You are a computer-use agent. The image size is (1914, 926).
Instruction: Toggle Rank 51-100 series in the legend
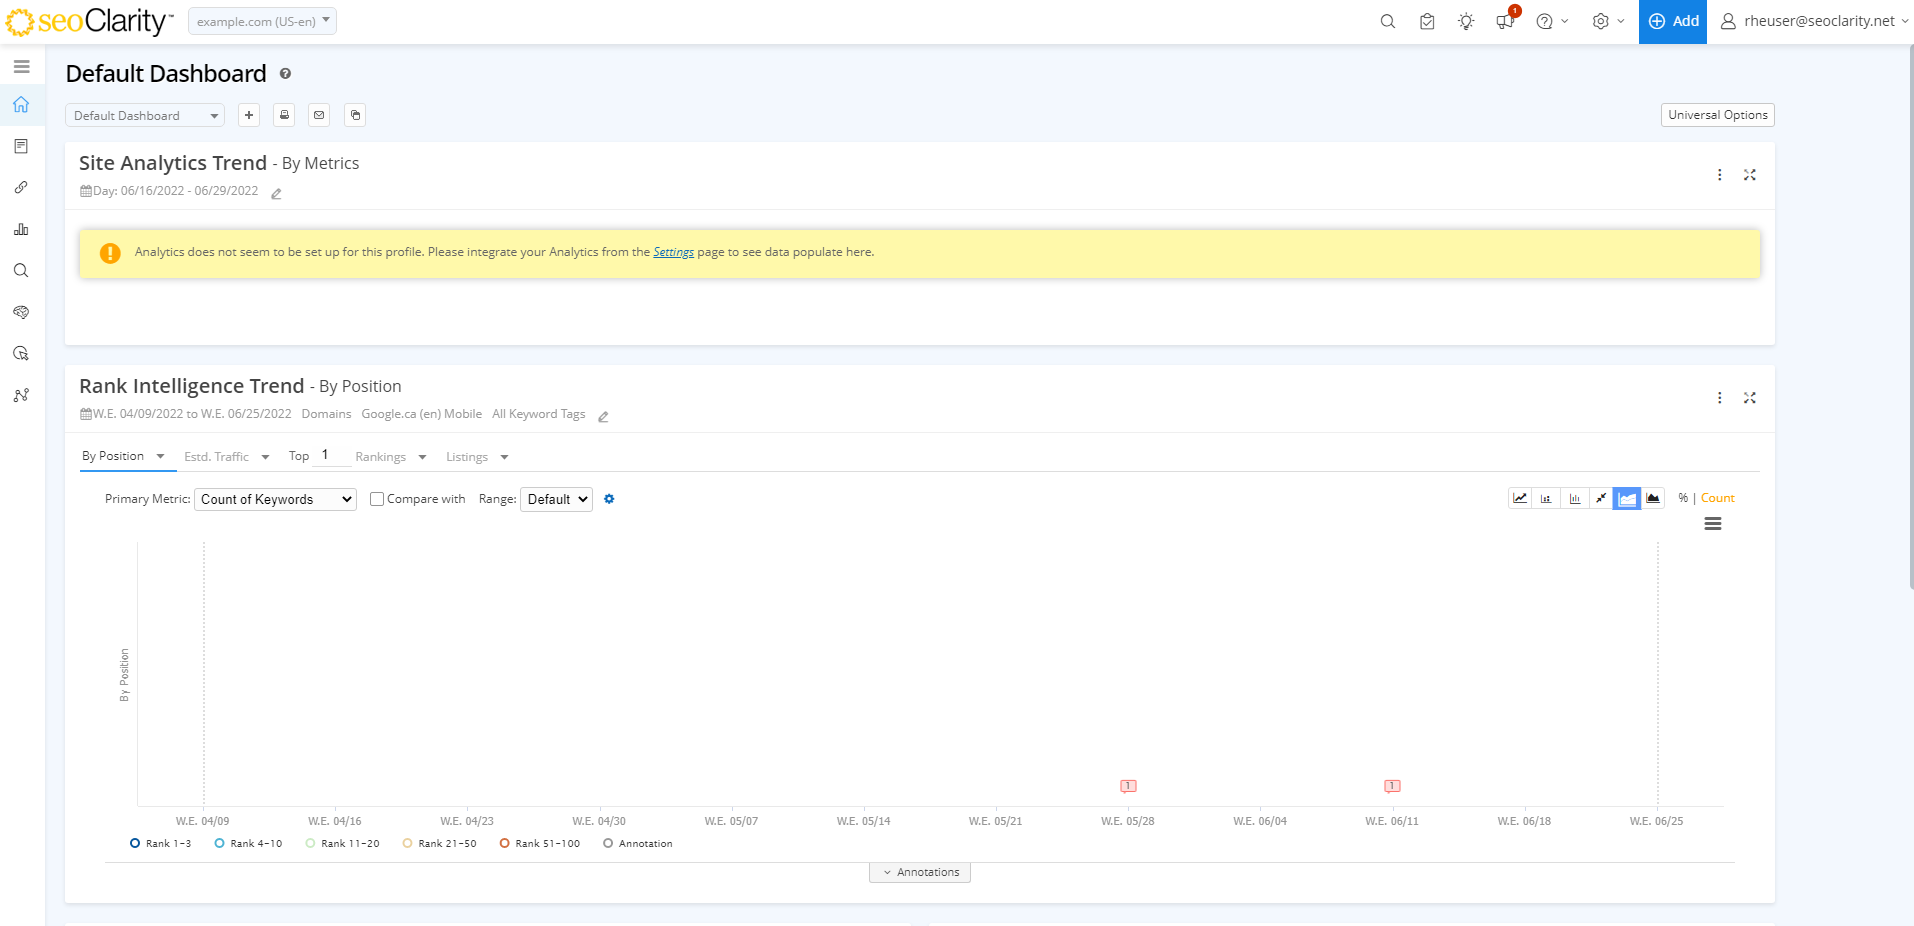(540, 844)
